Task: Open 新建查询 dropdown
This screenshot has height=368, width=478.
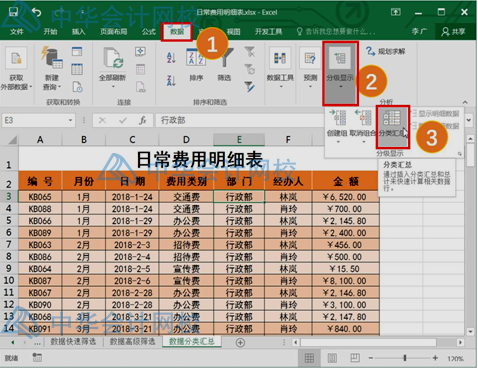Action: click(52, 68)
